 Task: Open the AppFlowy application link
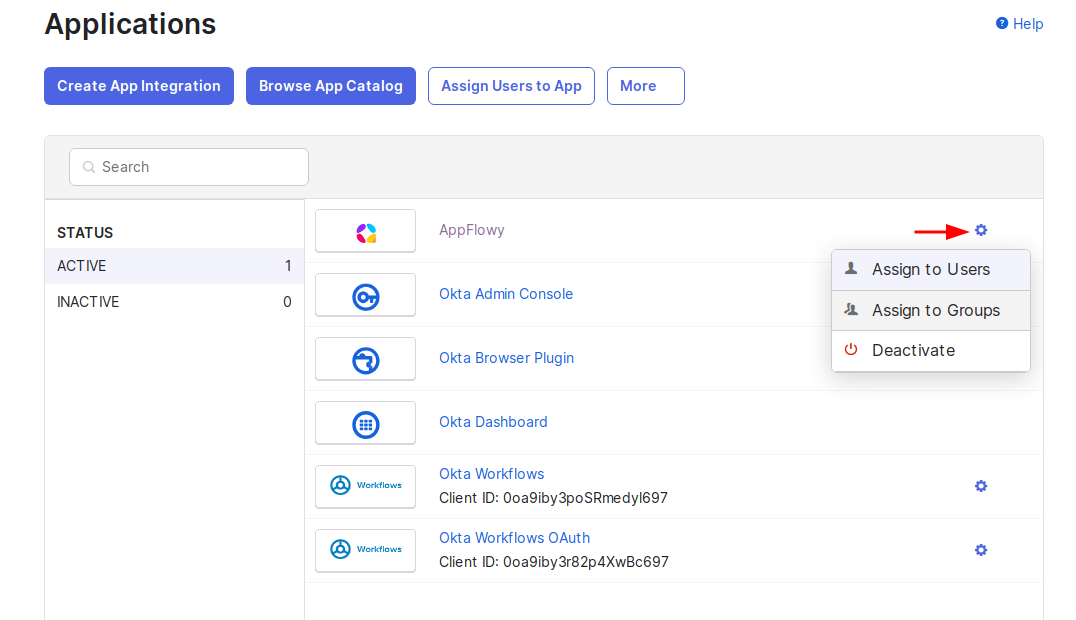(471, 230)
